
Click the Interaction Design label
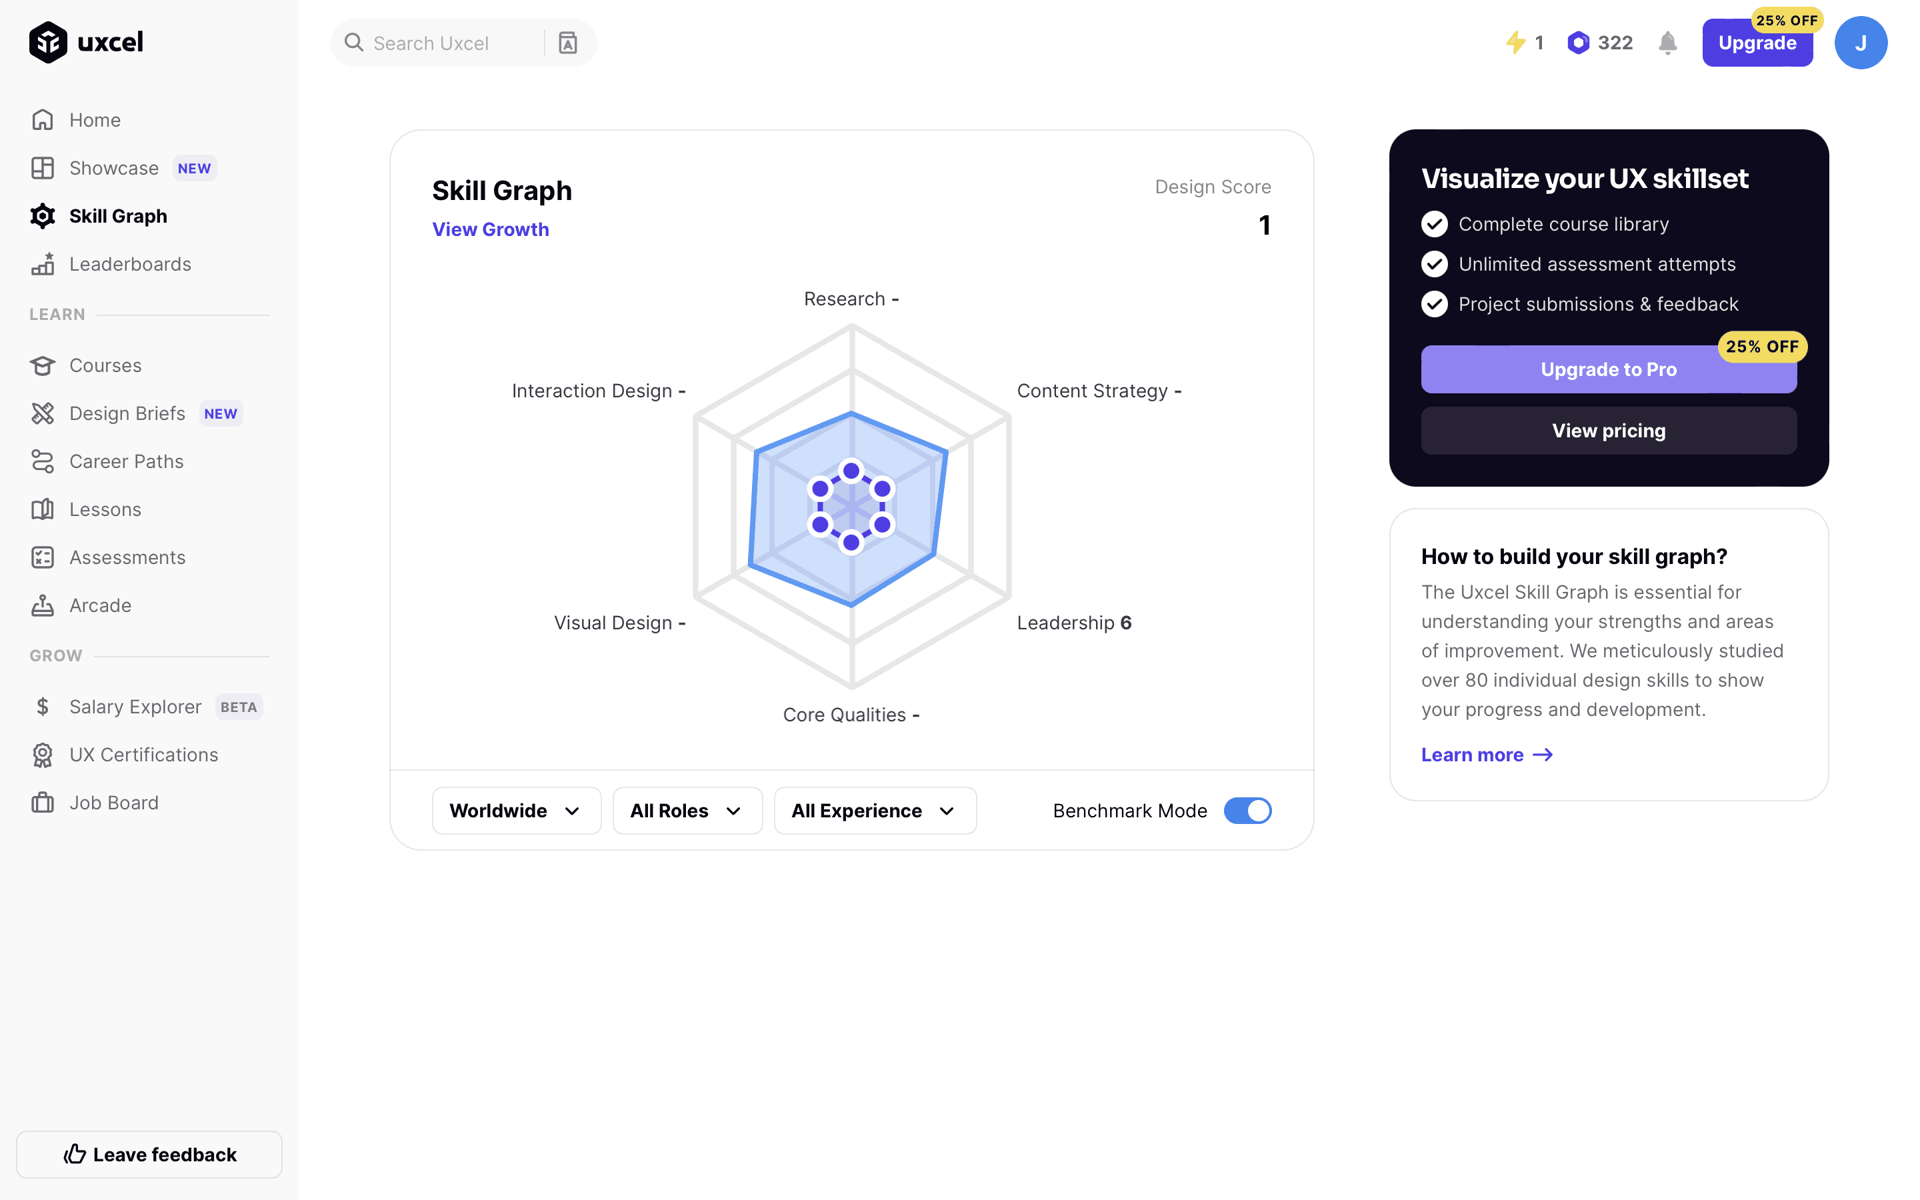(599, 391)
